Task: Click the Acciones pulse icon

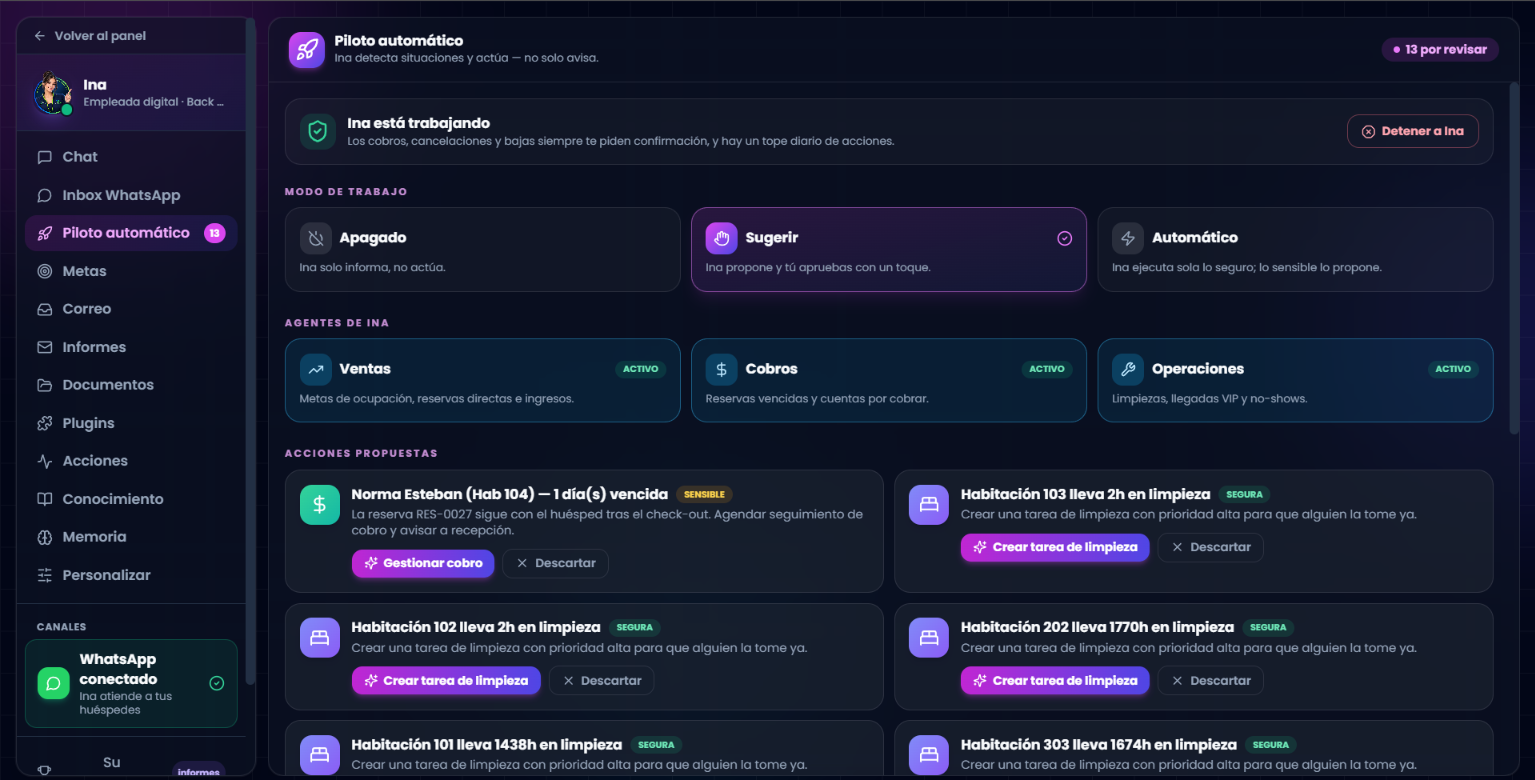Action: pyautogui.click(x=44, y=461)
